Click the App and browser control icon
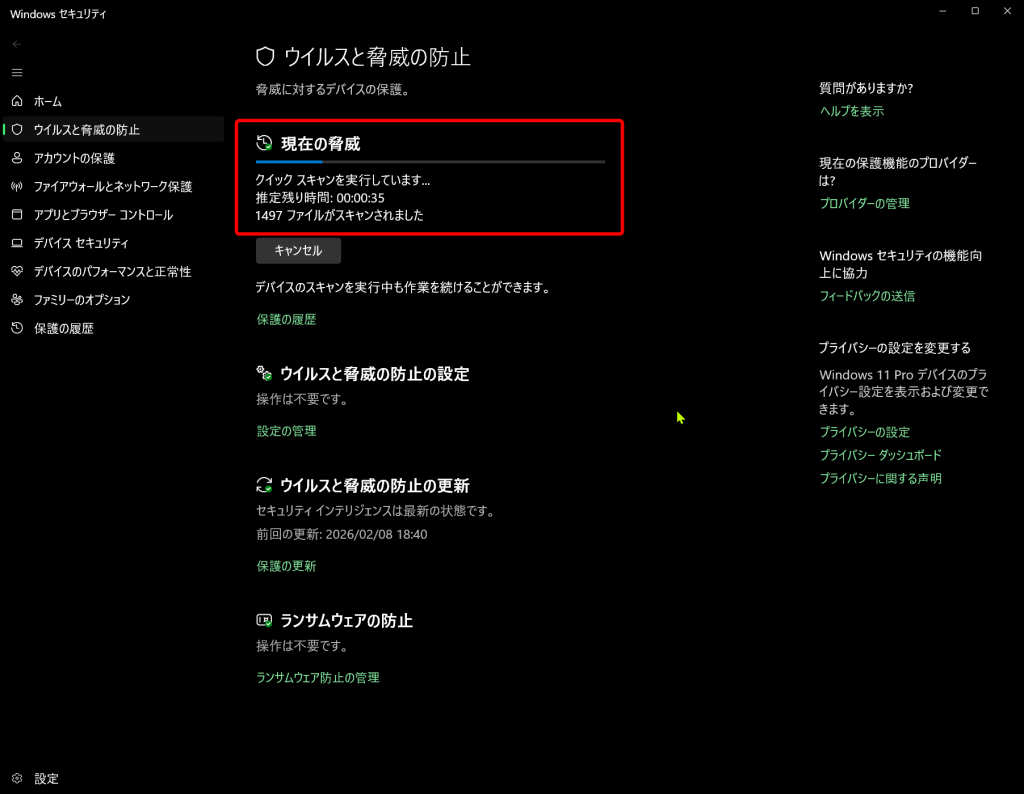Viewport: 1024px width, 794px height. [16, 215]
